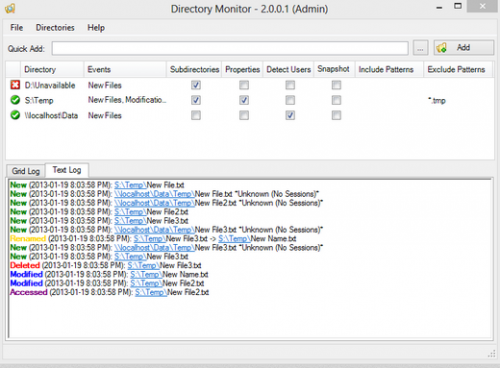Viewport: 500px width, 368px height.
Task: Click the Events column header
Action: (x=125, y=69)
